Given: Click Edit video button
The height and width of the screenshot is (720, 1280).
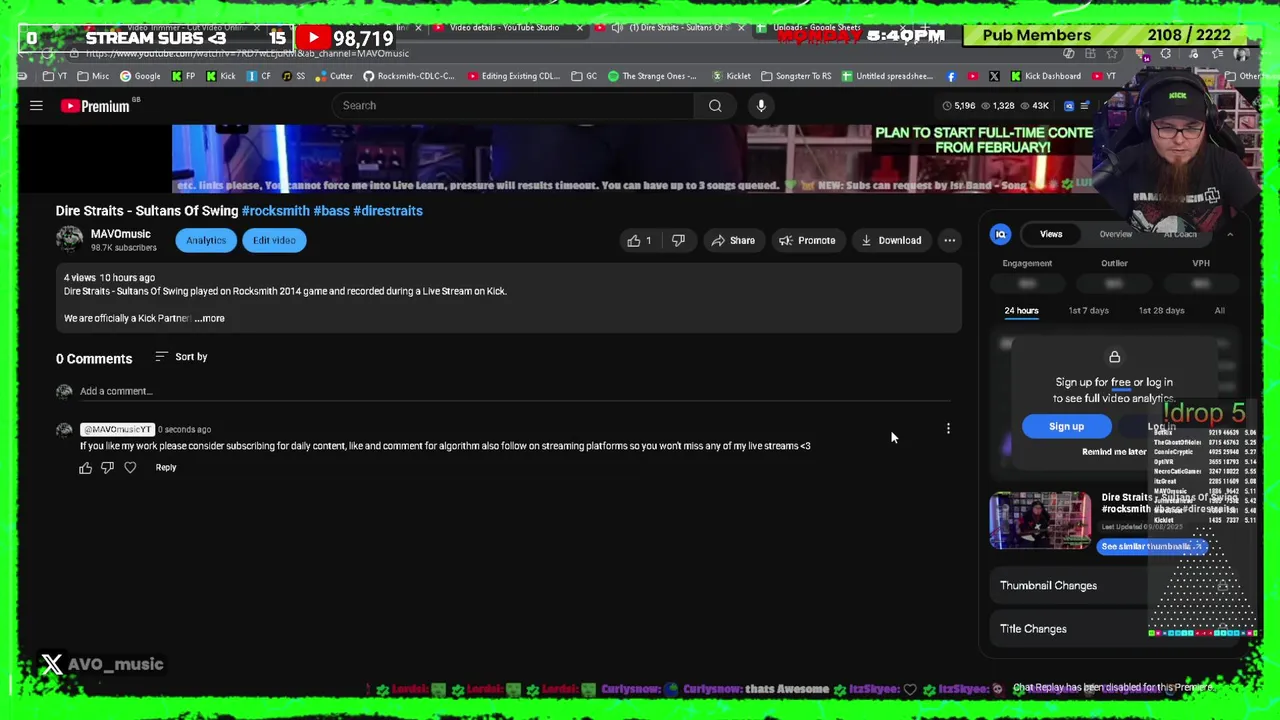Looking at the screenshot, I should click(274, 240).
